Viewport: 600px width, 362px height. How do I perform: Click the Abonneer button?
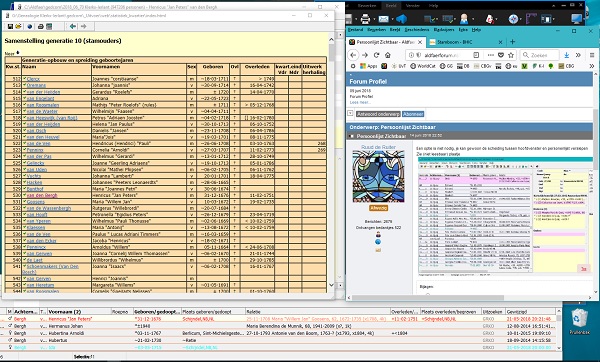[x=413, y=114]
